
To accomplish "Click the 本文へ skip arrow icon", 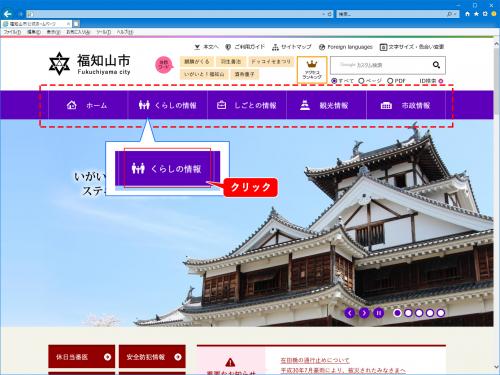I will point(197,47).
